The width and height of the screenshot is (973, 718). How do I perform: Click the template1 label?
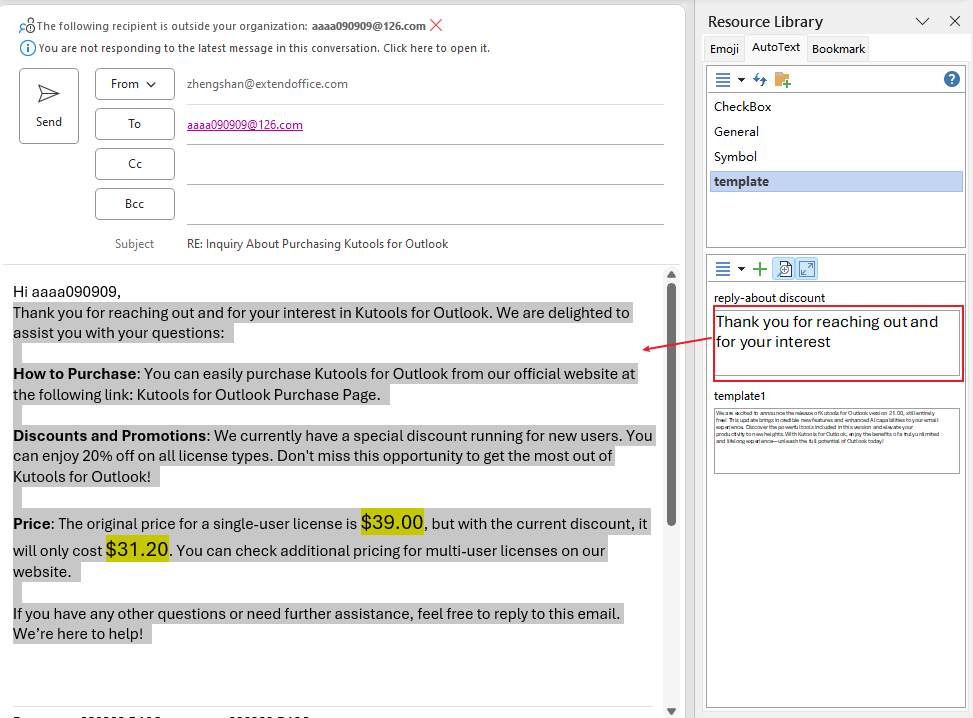pyautogui.click(x=740, y=396)
